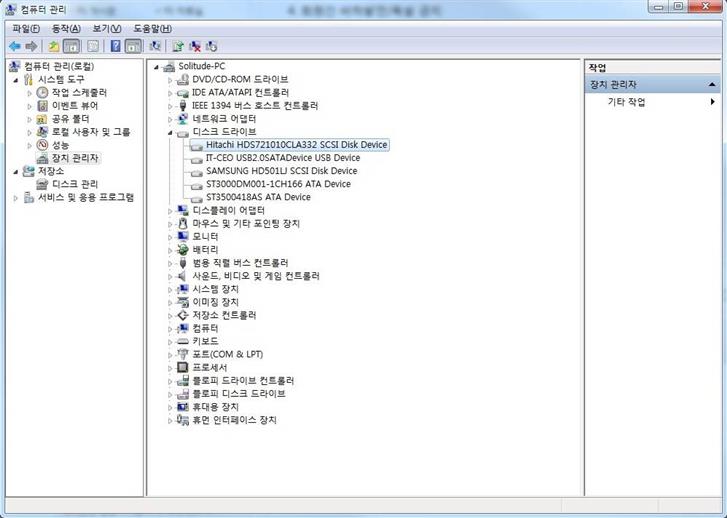Image resolution: width=727 pixels, height=518 pixels.
Task: Click the red X uninstall device icon
Action: 195,46
